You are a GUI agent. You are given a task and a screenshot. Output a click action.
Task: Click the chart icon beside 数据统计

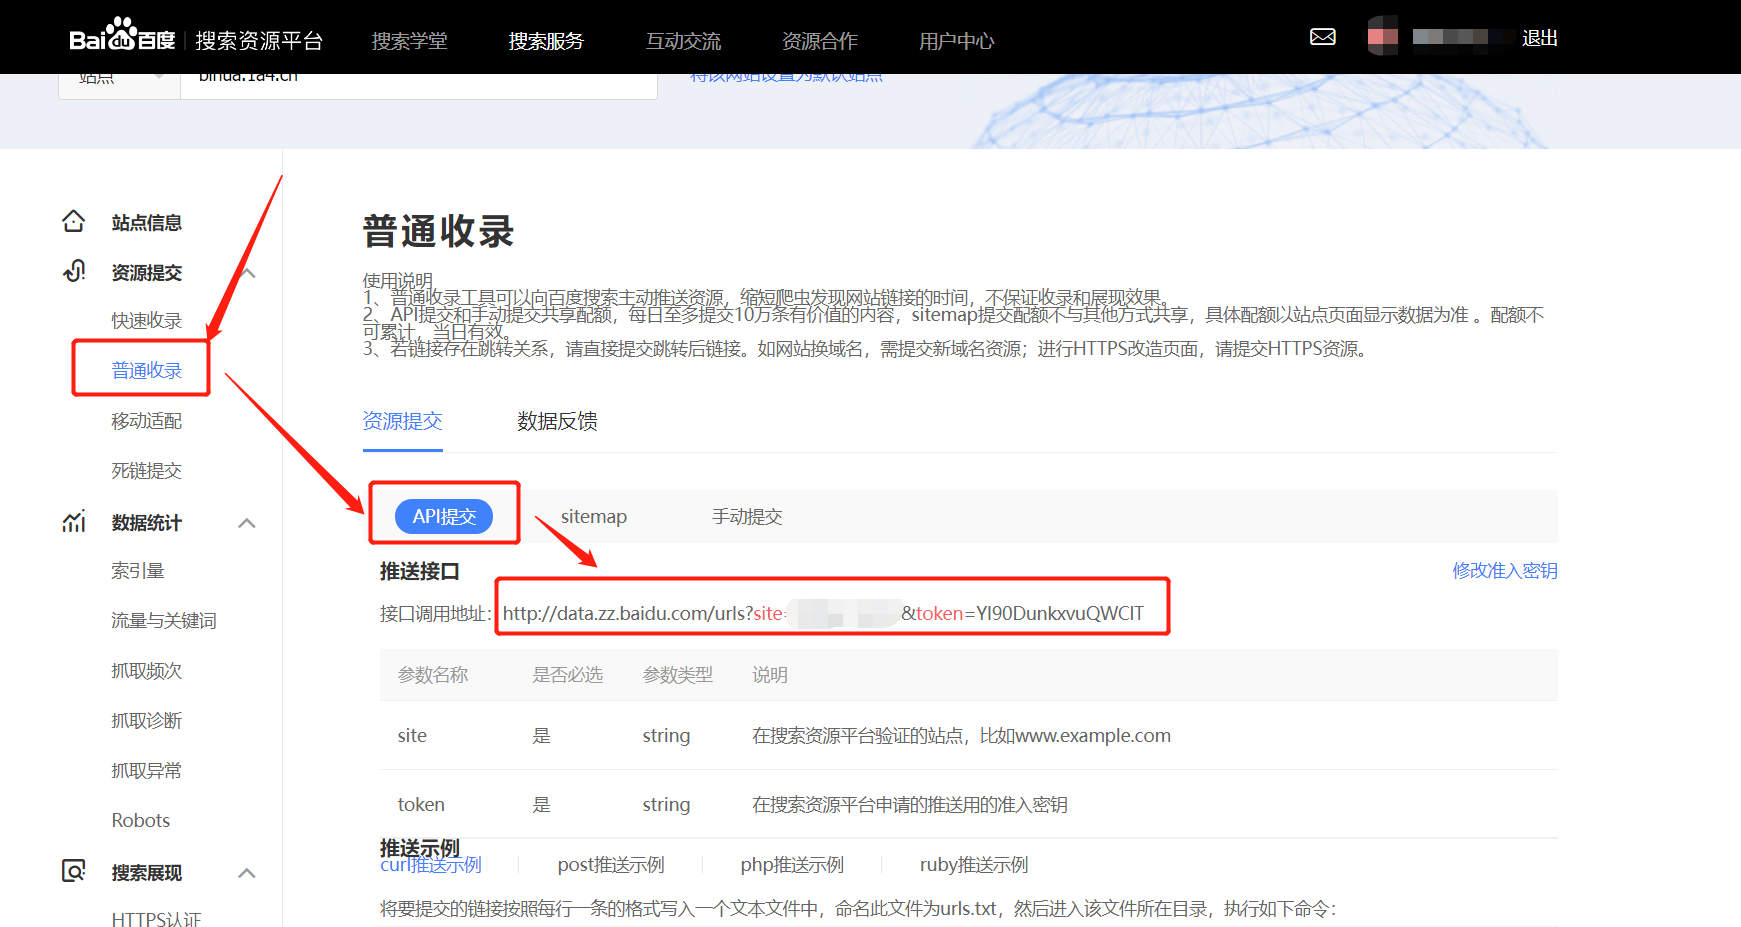coord(74,522)
